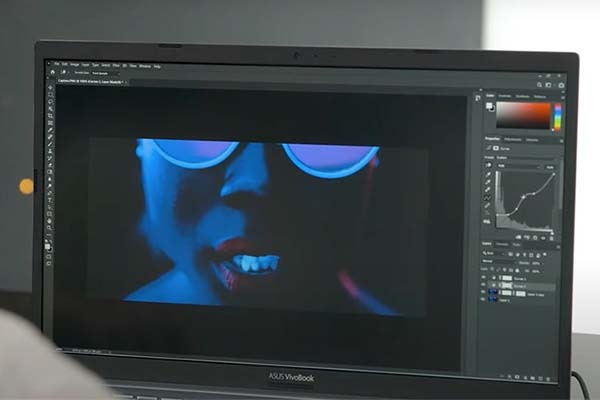
Task: Toggle adjustment visibility eye in Properties
Action: (543, 238)
